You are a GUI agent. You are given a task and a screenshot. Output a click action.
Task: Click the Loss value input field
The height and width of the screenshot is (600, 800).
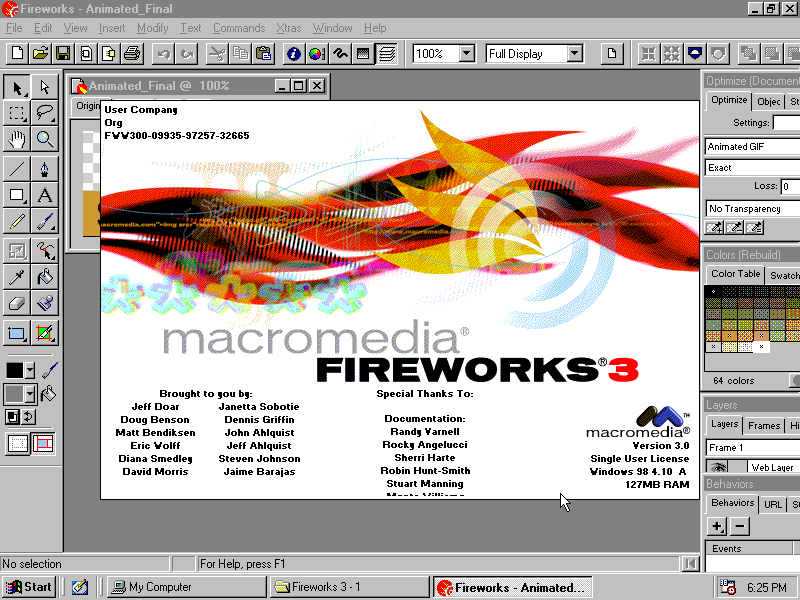click(790, 186)
